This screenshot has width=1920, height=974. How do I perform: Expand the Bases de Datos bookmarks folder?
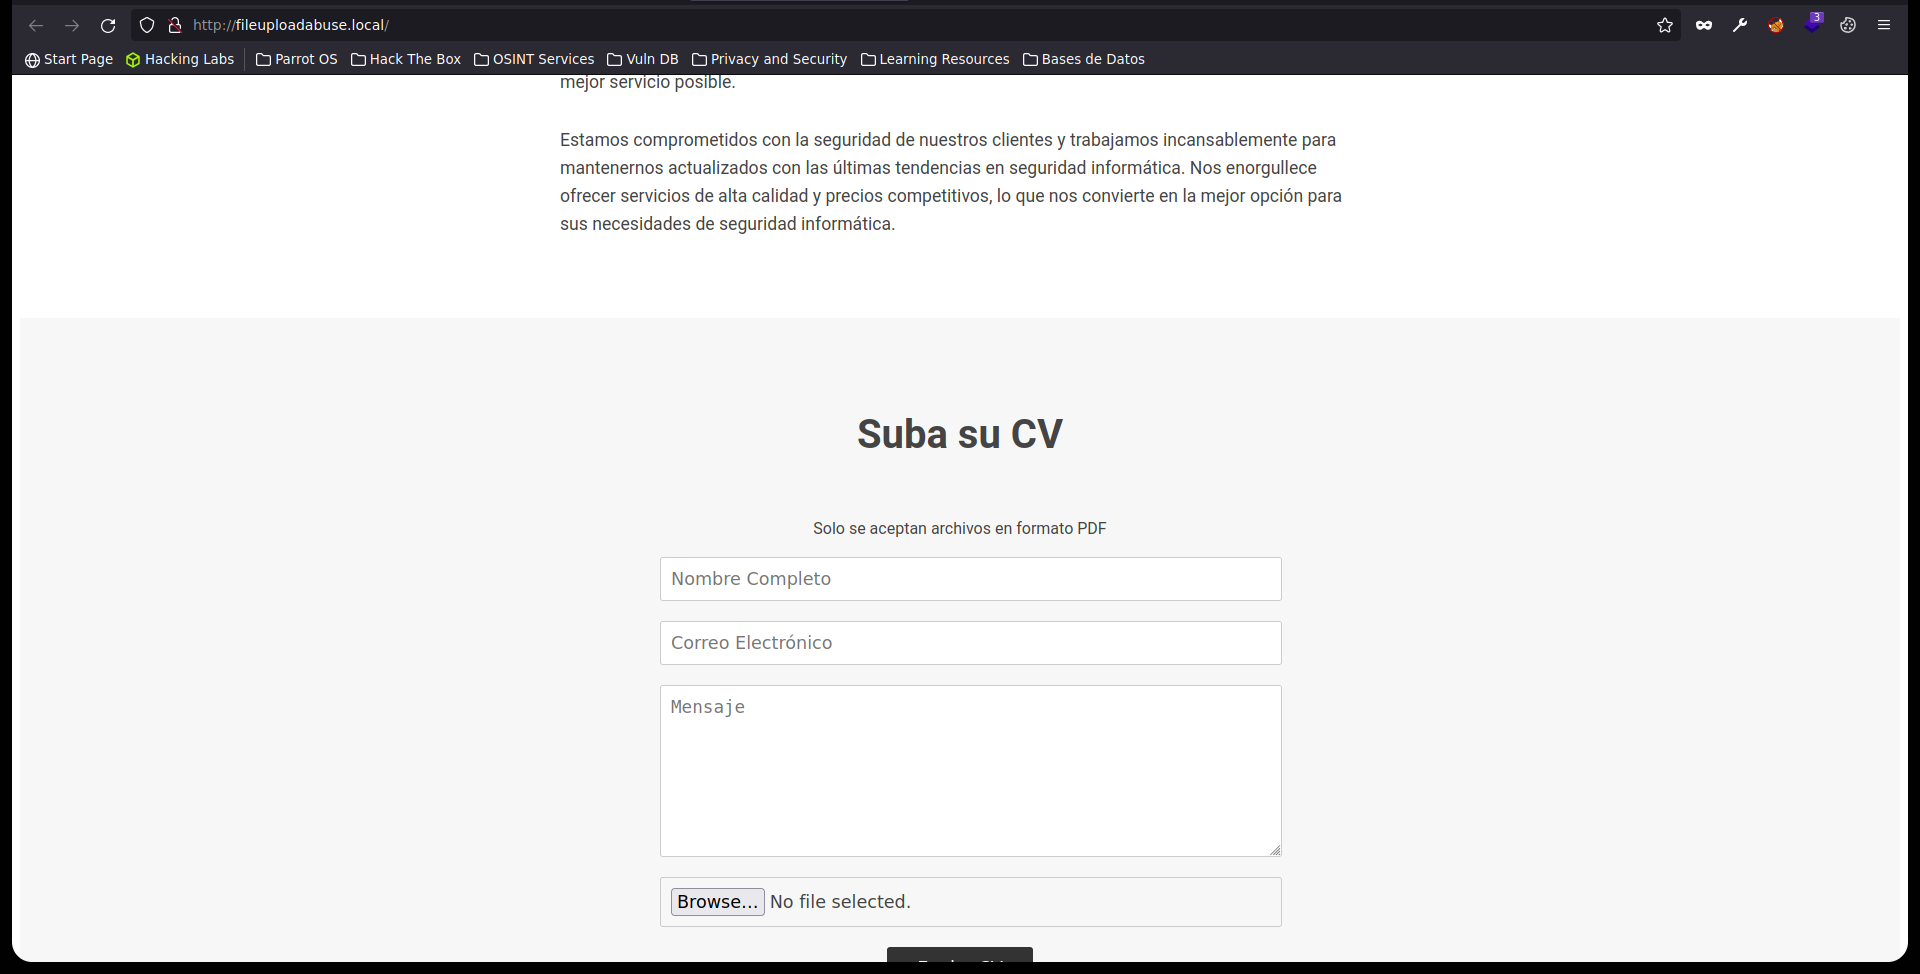[x=1084, y=59]
